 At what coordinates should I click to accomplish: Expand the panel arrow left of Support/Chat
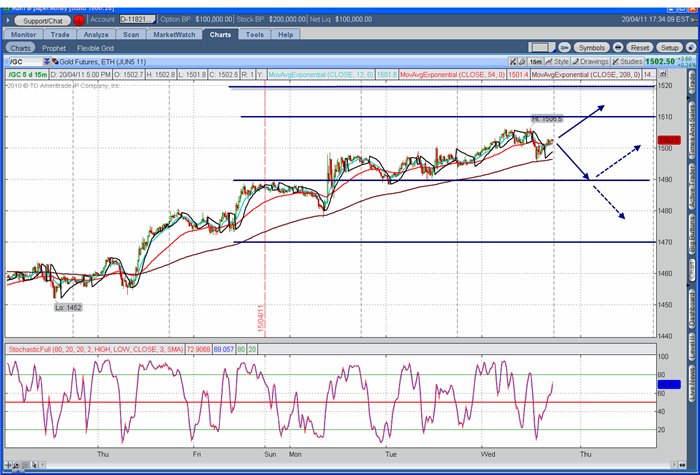tap(8, 20)
